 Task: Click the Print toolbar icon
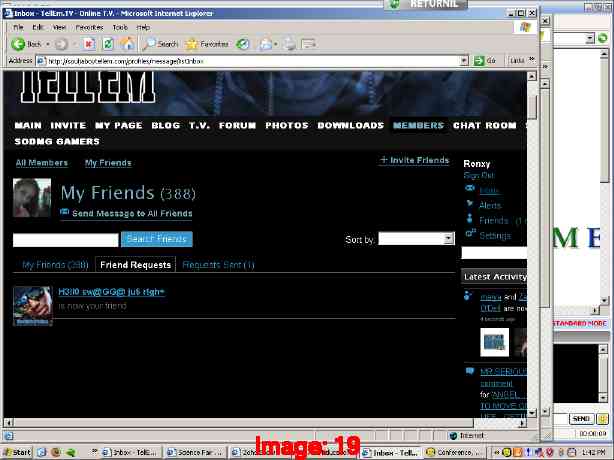[x=290, y=44]
